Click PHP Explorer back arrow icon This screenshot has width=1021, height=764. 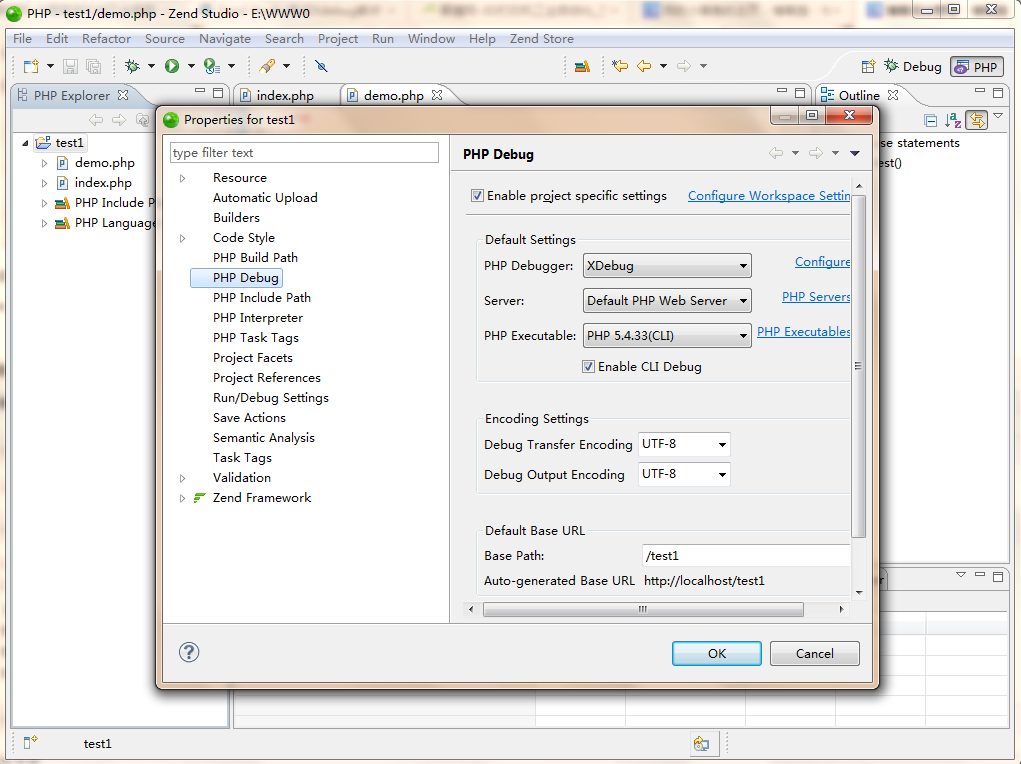(96, 120)
